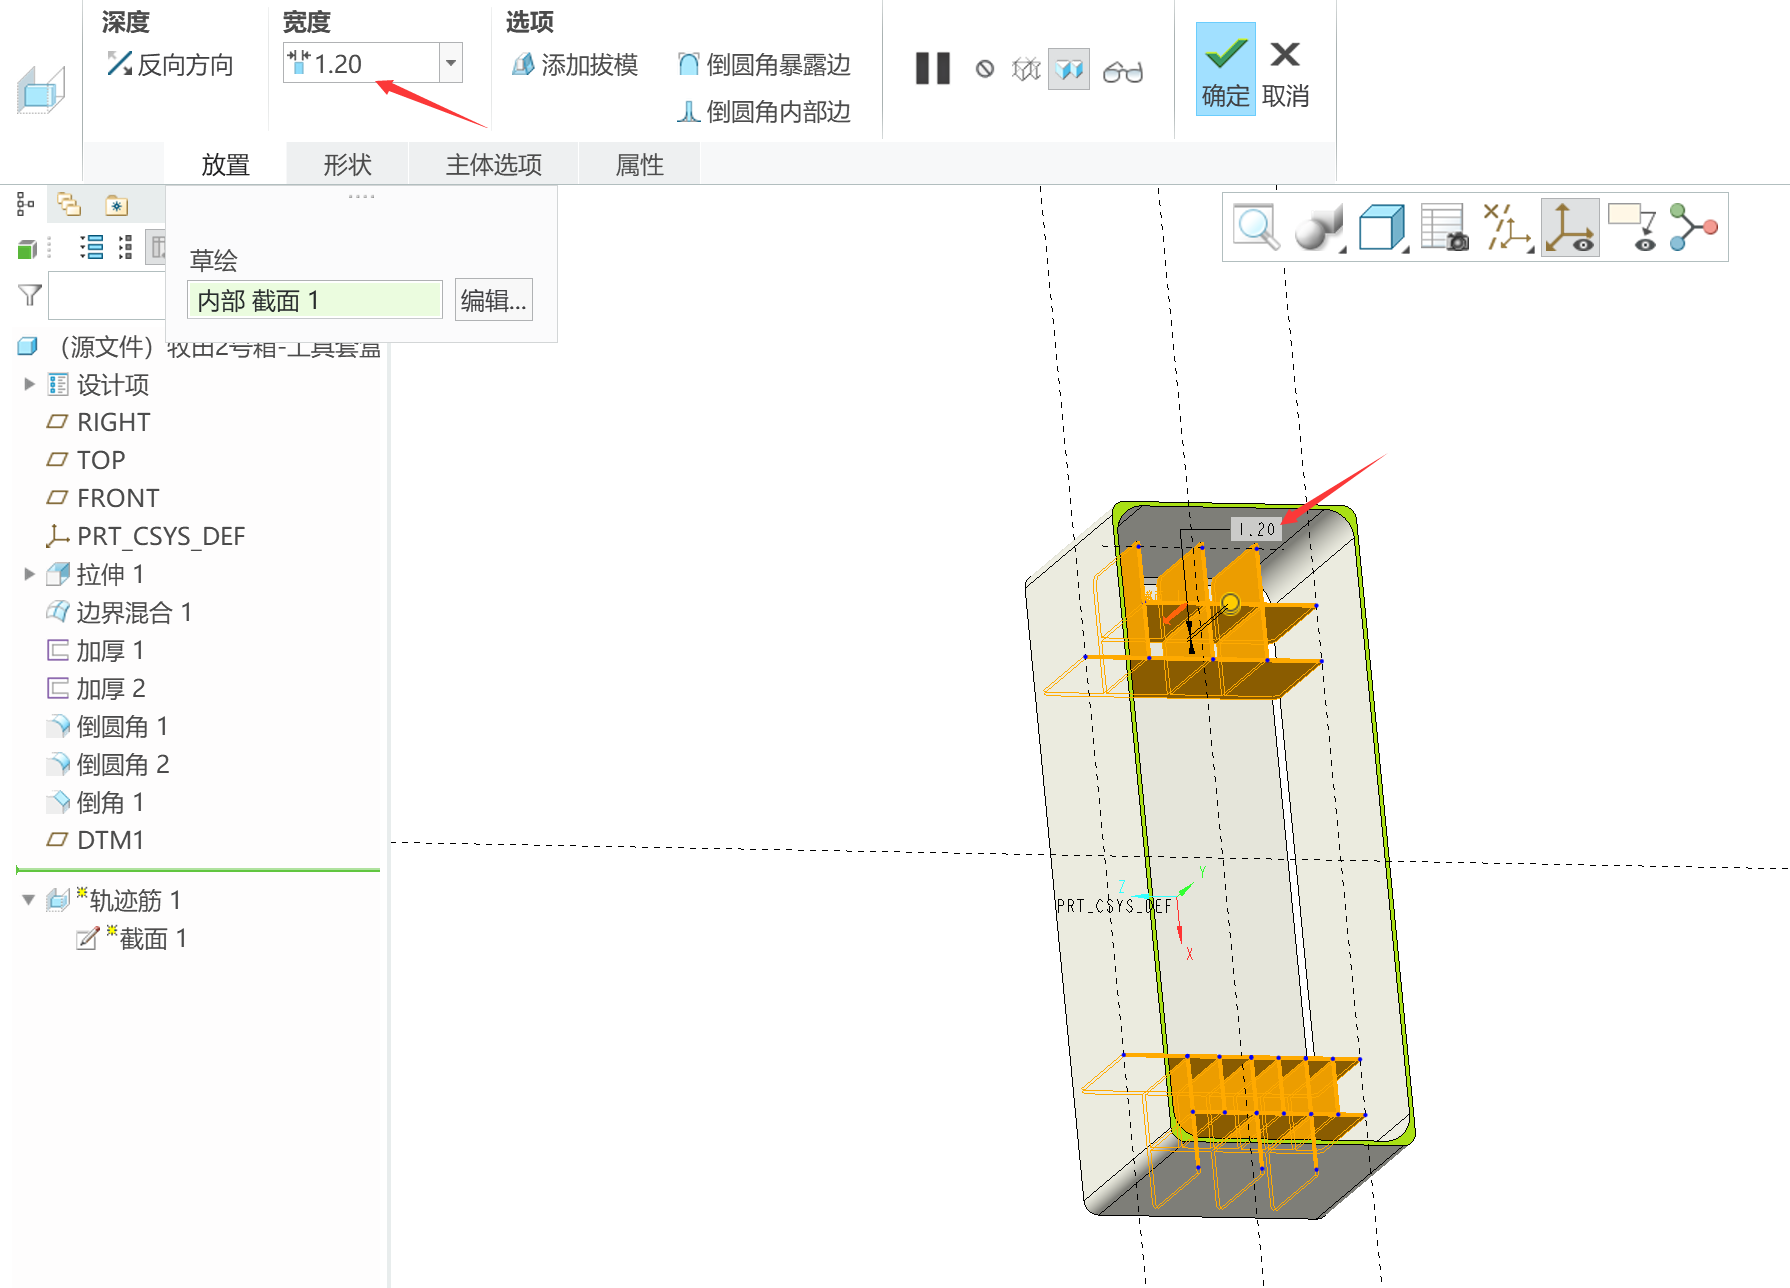Select the sketch collector 内部 截面 1
The width and height of the screenshot is (1790, 1288).
click(315, 300)
